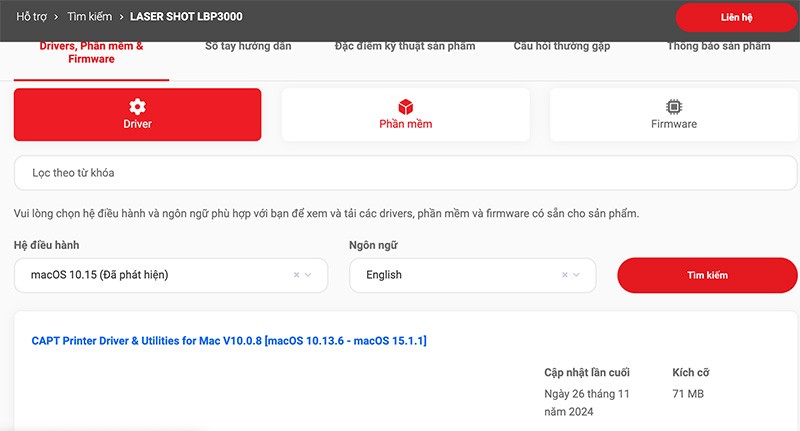
Task: Go to Câu hỏi thường gặp tab
Action: pyautogui.click(x=562, y=46)
